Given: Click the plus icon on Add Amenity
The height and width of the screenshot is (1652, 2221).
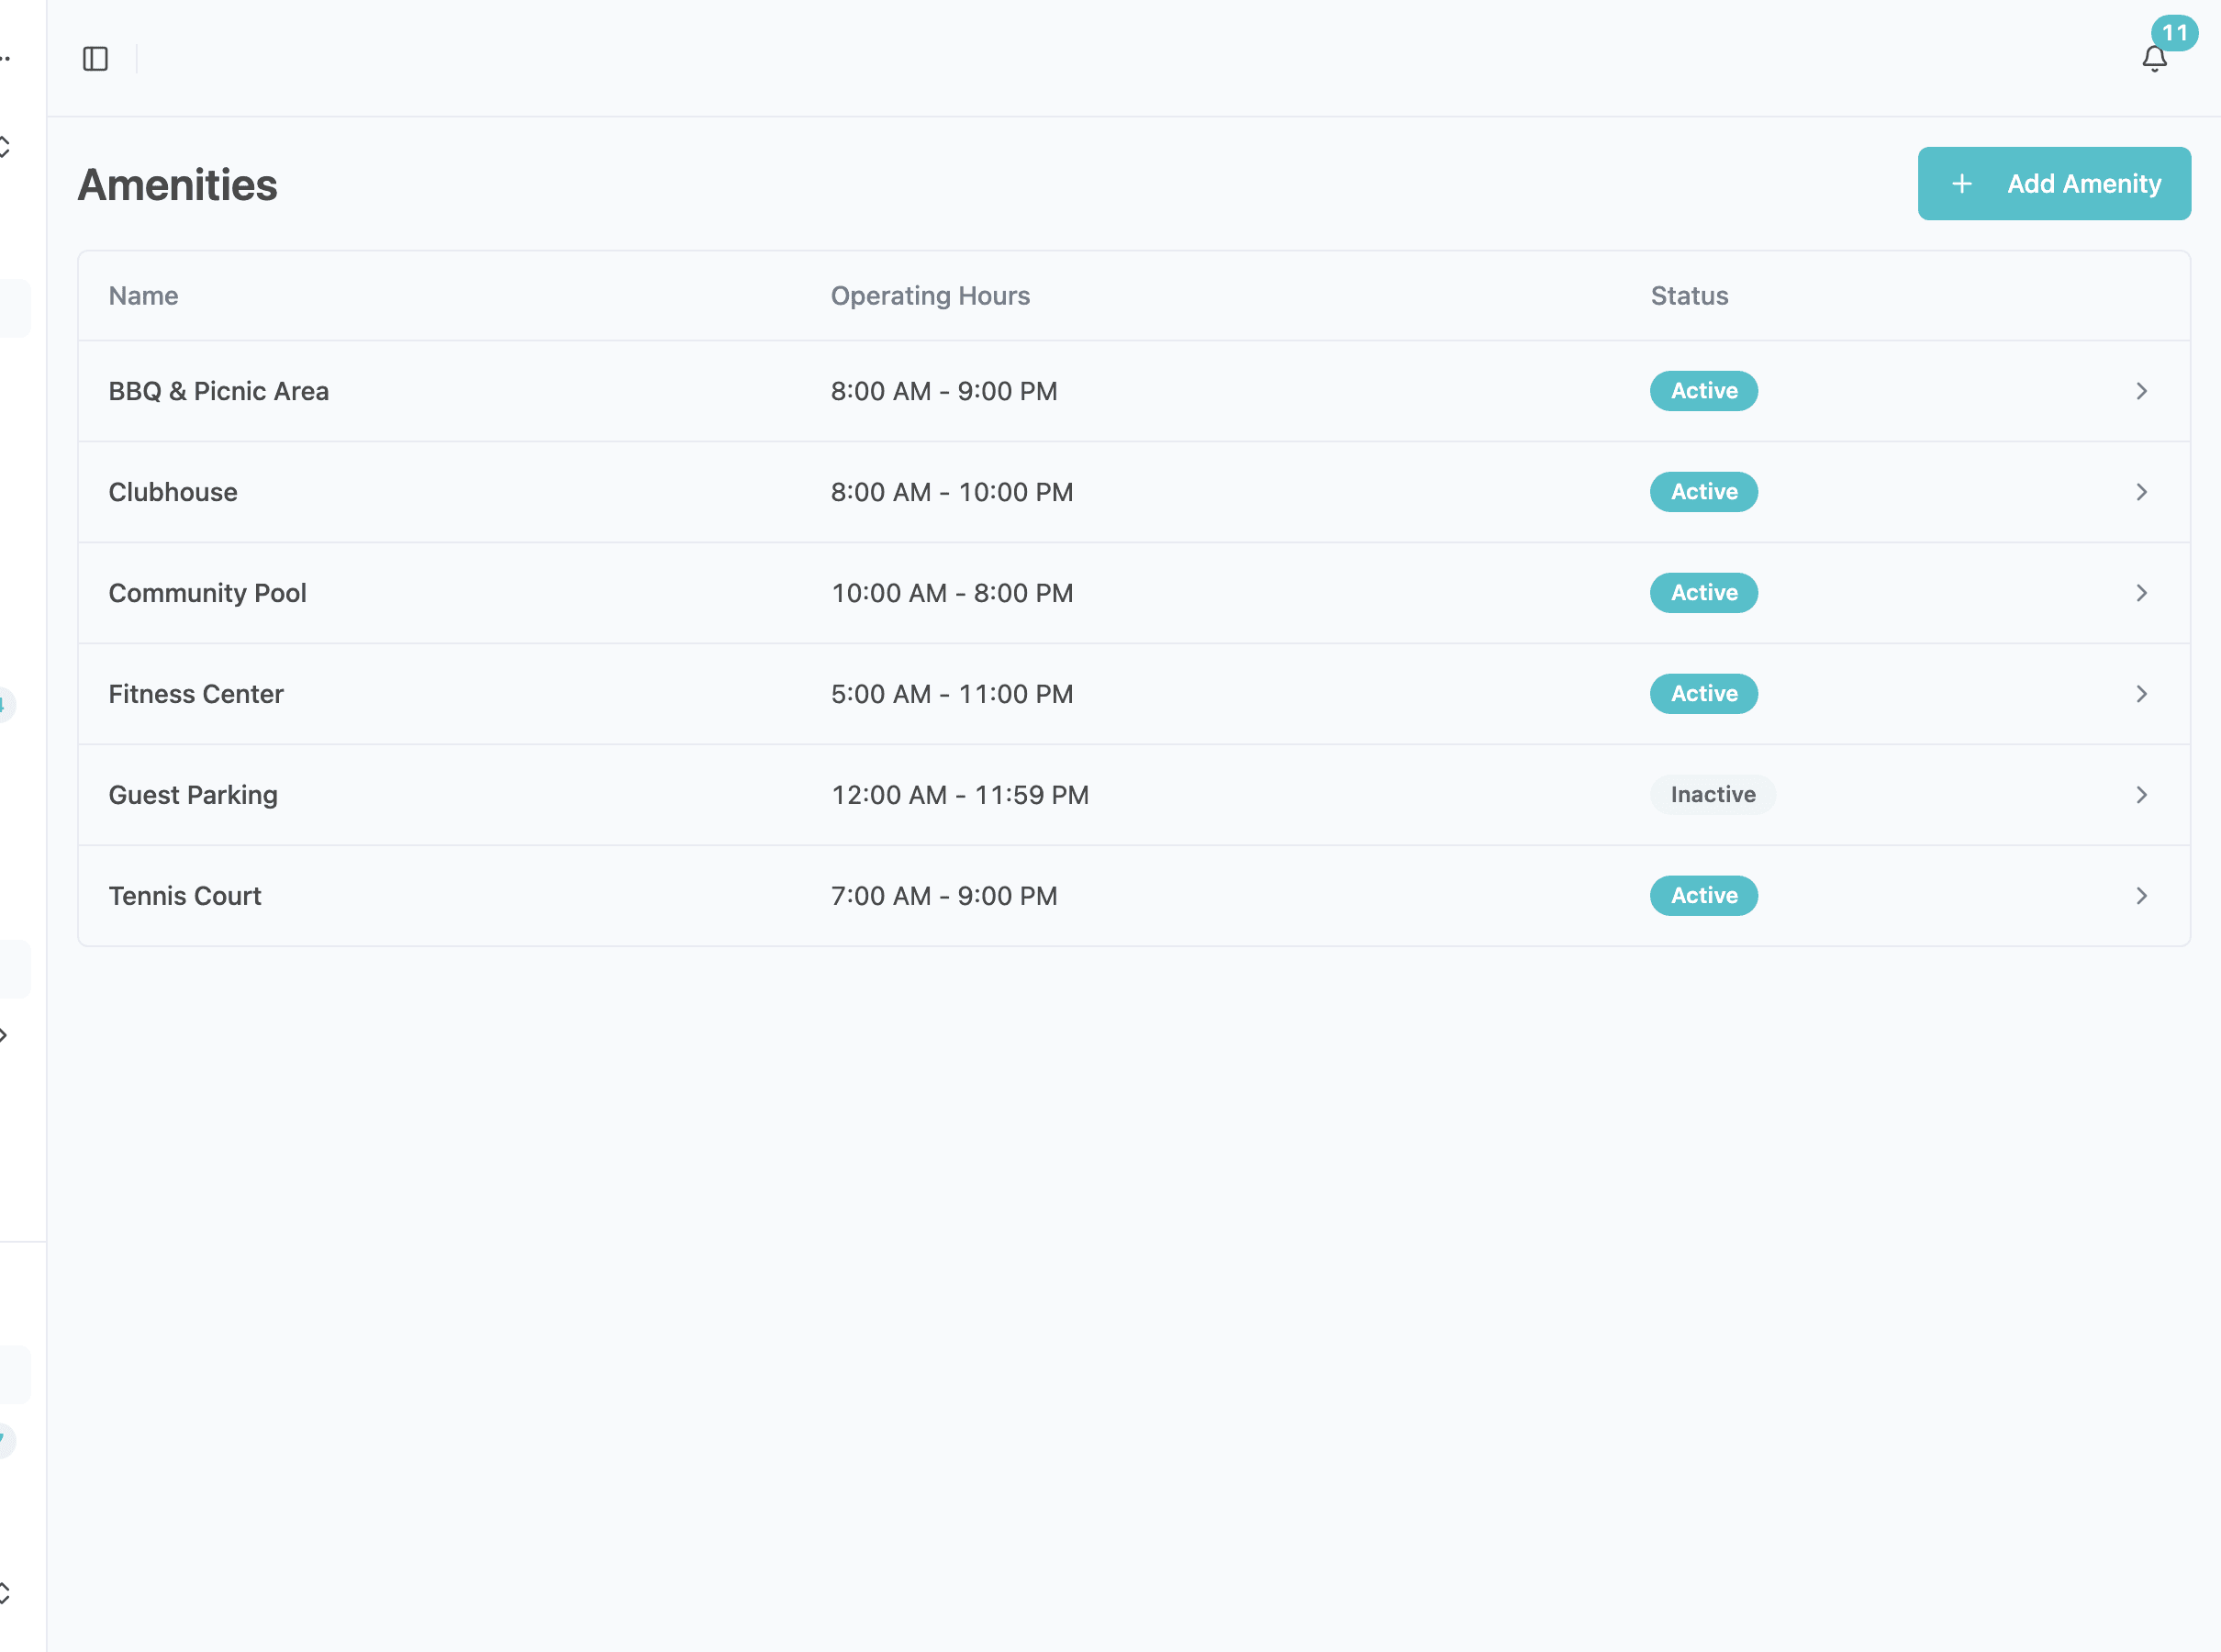Looking at the screenshot, I should tap(1960, 183).
